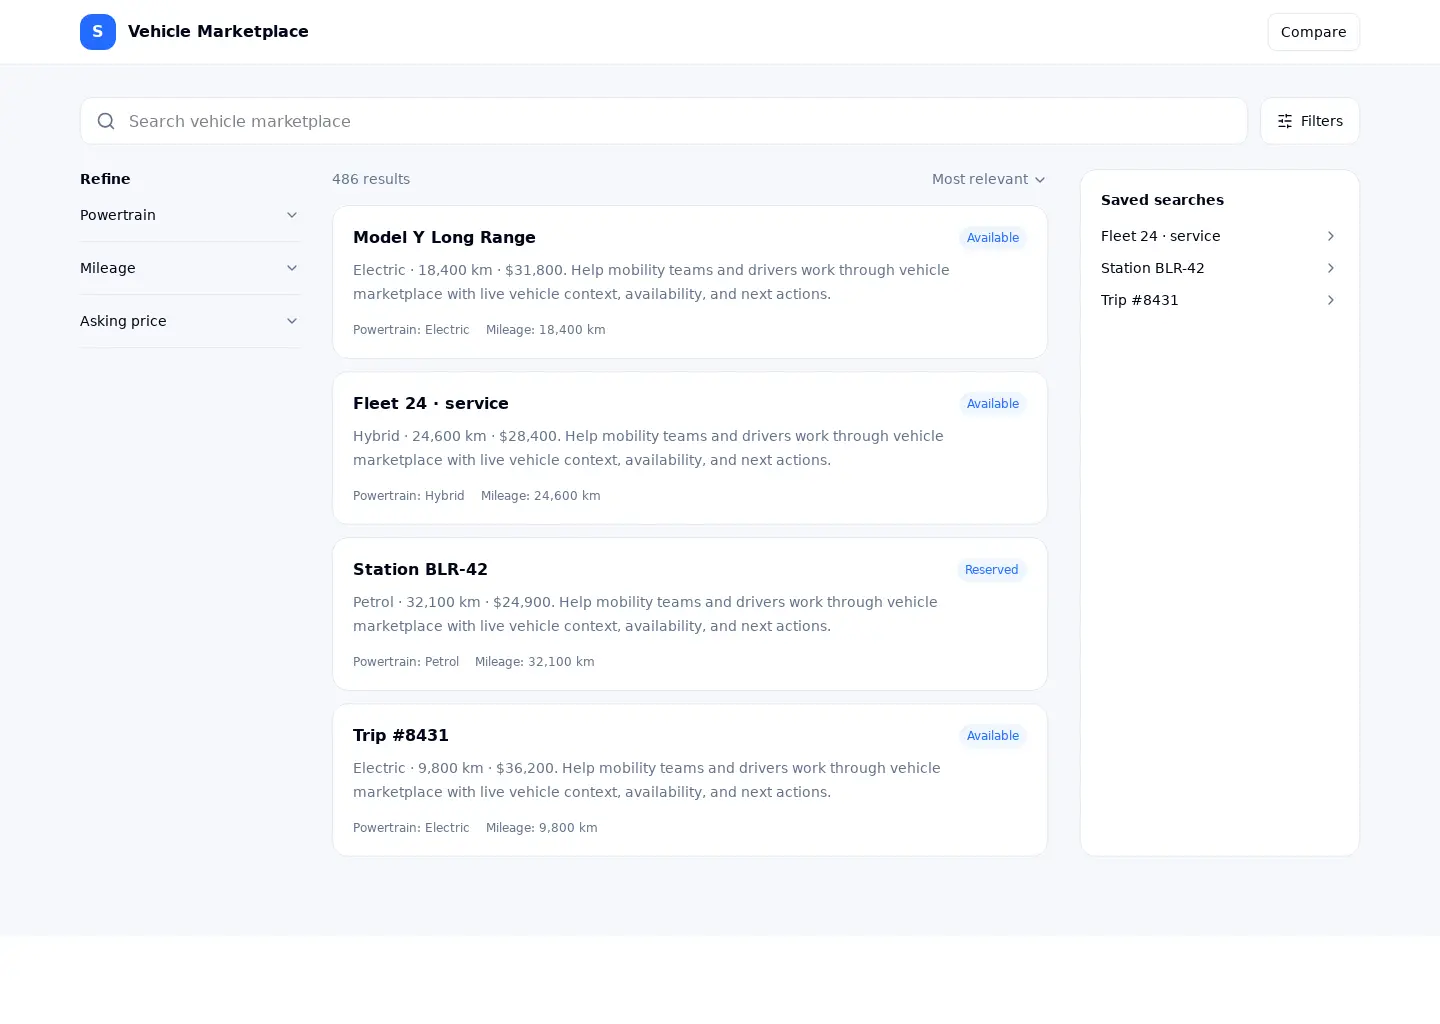Click Available badge on Fleet 24 result card
Viewport: 1440px width, 1024px height.
(993, 404)
